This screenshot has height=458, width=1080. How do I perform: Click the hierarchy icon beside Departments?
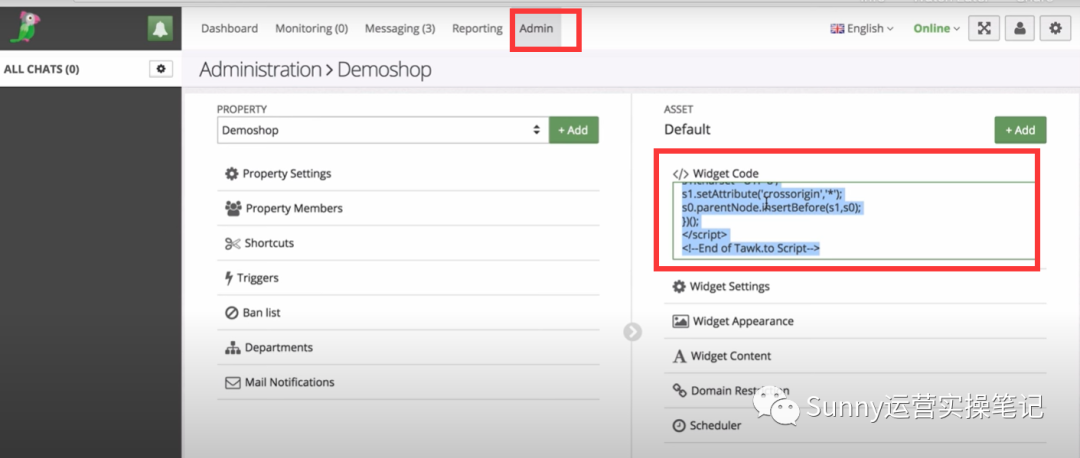[232, 348]
